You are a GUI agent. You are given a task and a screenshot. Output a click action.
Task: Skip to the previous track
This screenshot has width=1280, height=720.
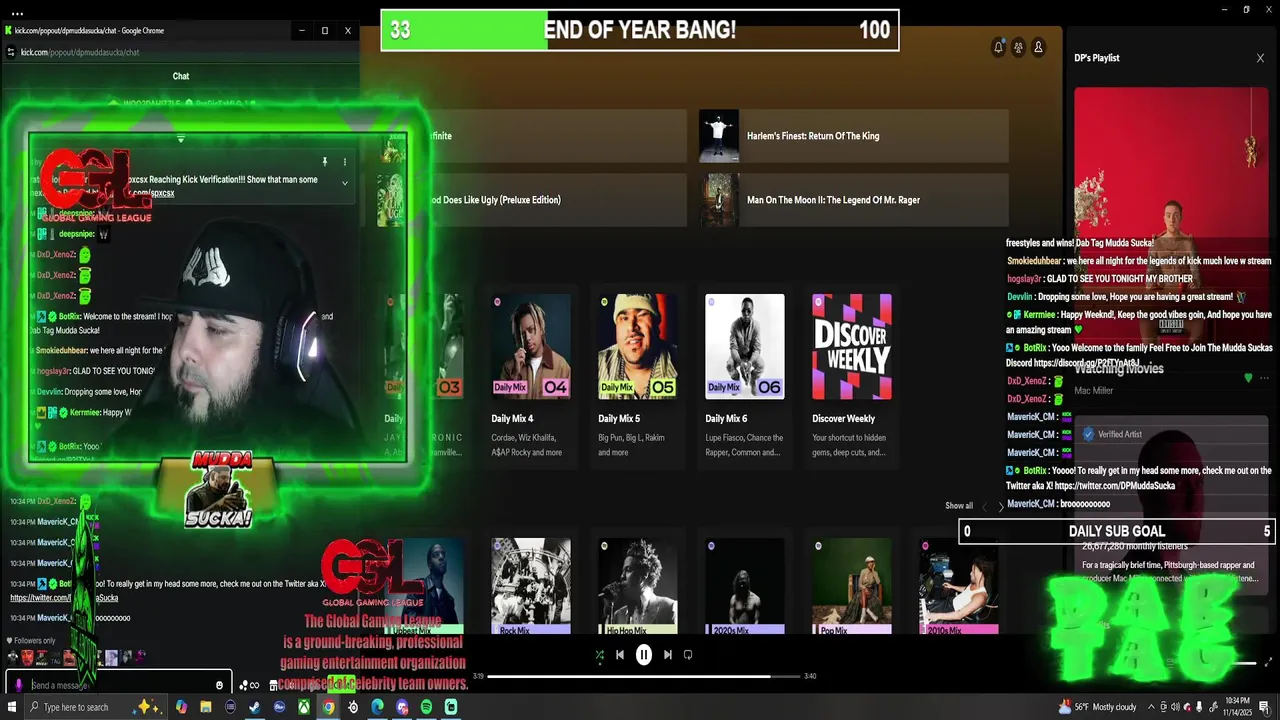tap(620, 655)
